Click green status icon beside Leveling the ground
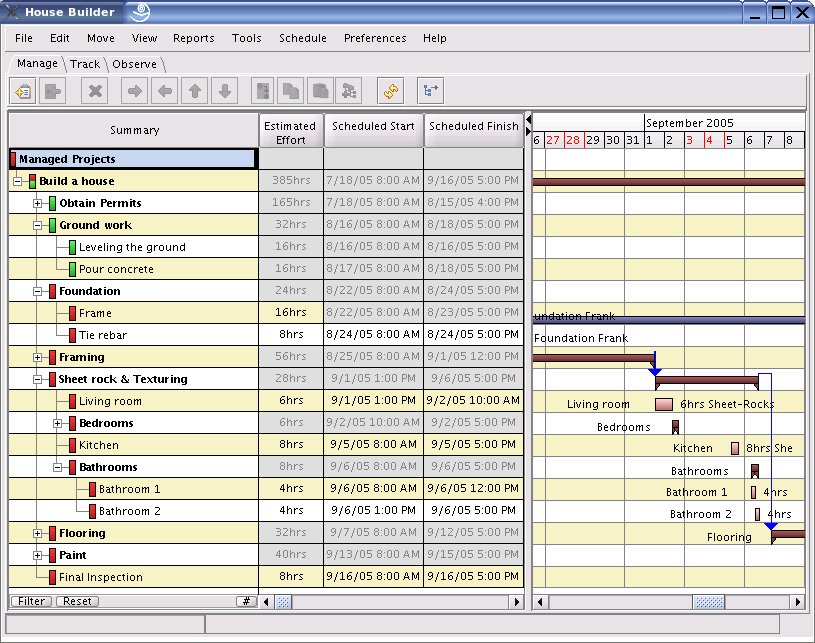Viewport: 815px width, 643px height. tap(72, 247)
